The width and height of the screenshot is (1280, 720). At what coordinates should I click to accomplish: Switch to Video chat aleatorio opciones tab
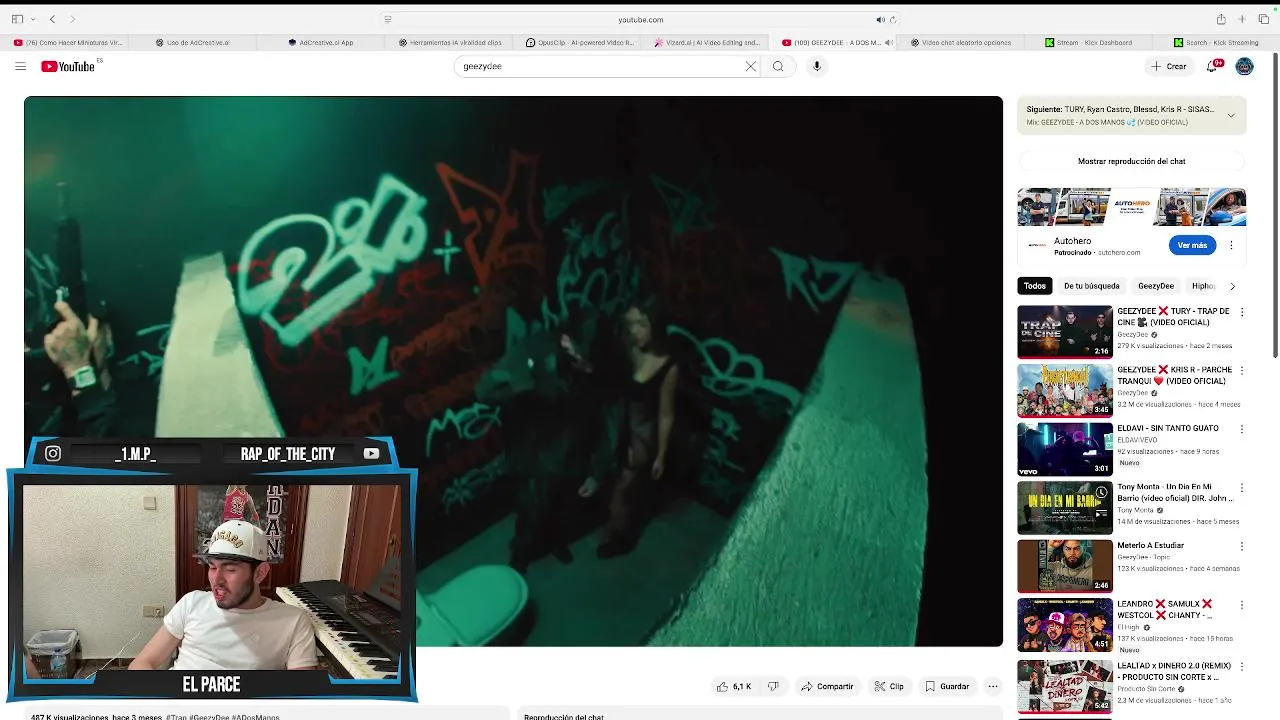pos(960,43)
